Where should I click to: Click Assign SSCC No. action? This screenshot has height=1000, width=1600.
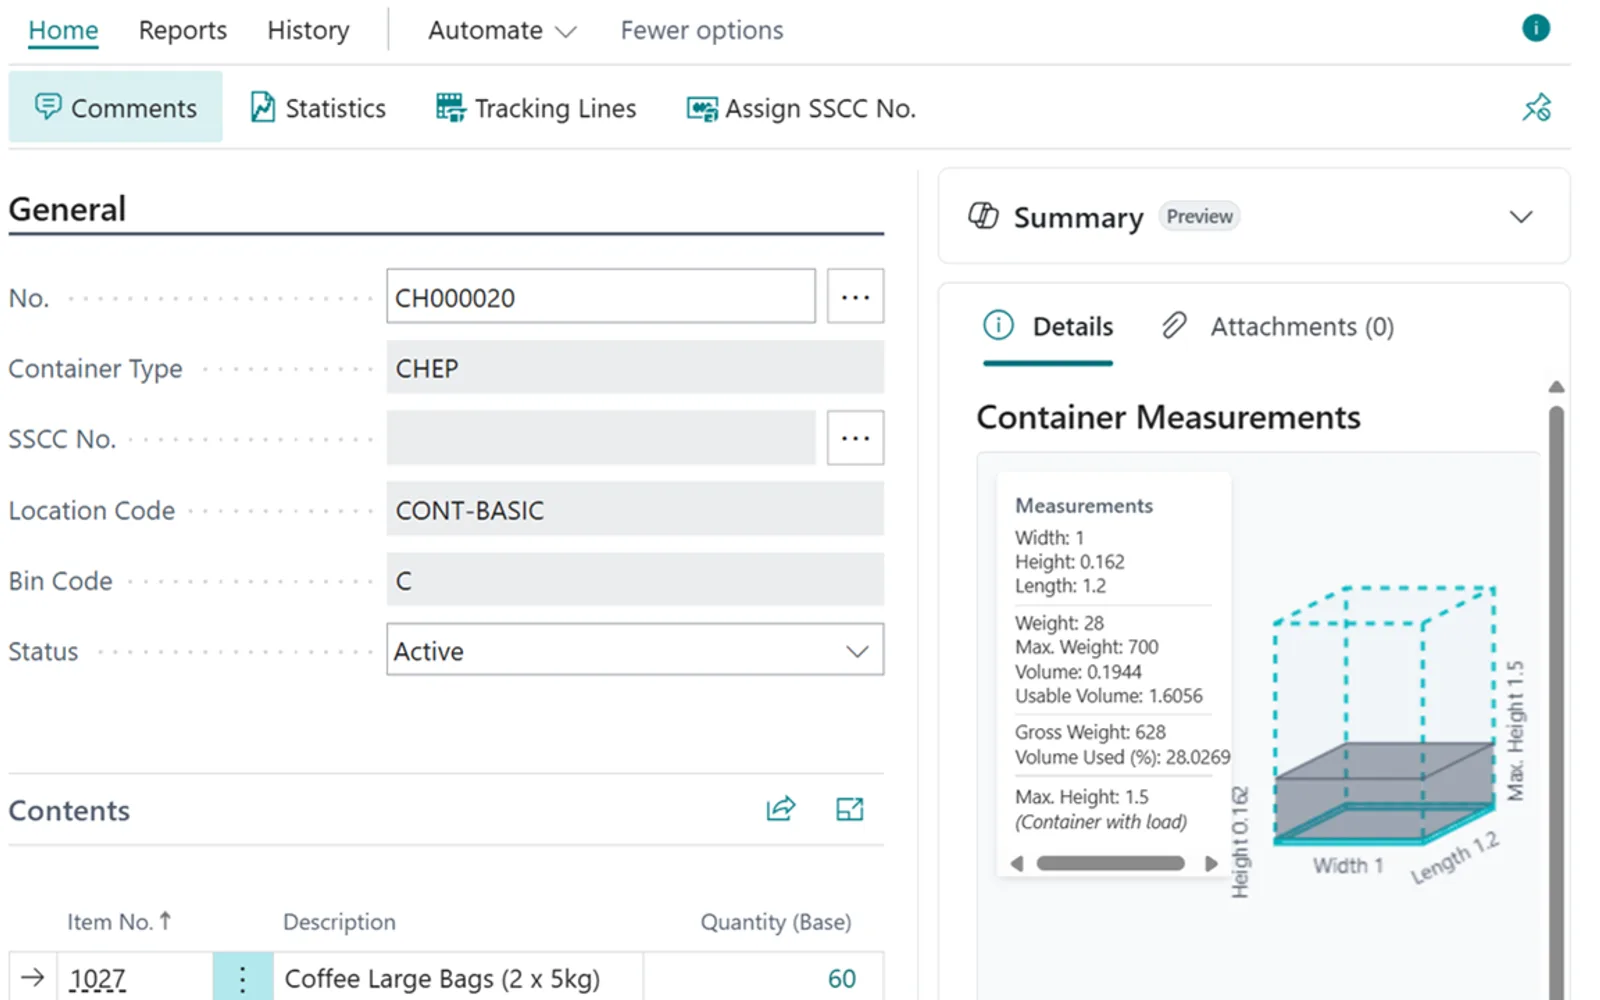[x=801, y=107]
